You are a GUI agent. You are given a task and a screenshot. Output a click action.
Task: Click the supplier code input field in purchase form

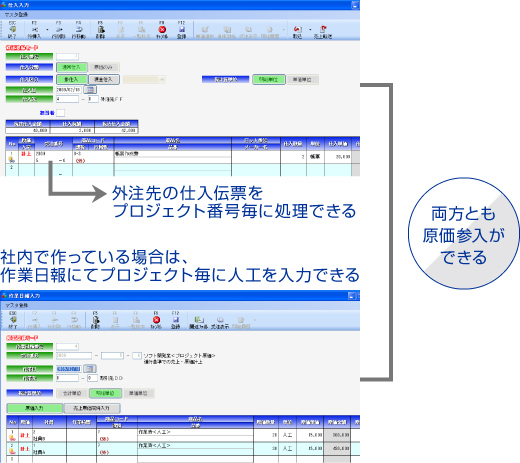click(67, 99)
